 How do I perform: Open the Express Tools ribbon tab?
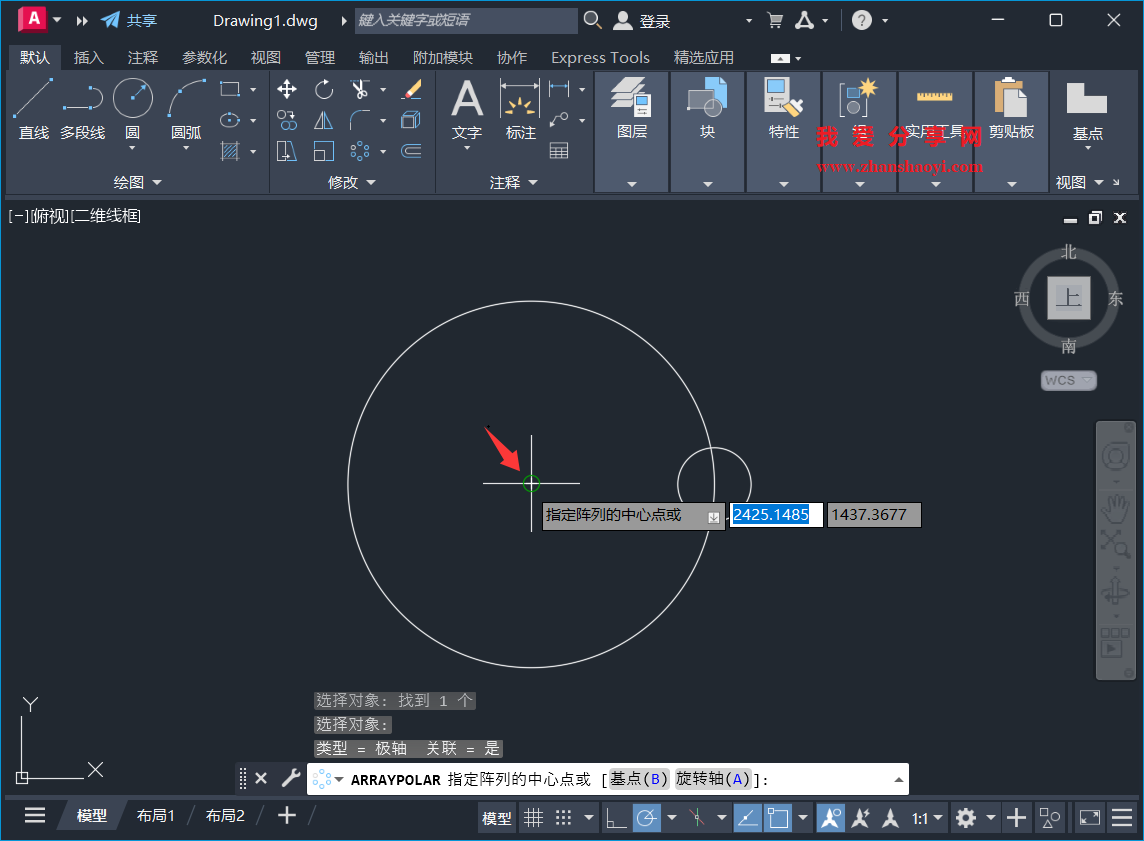point(599,57)
